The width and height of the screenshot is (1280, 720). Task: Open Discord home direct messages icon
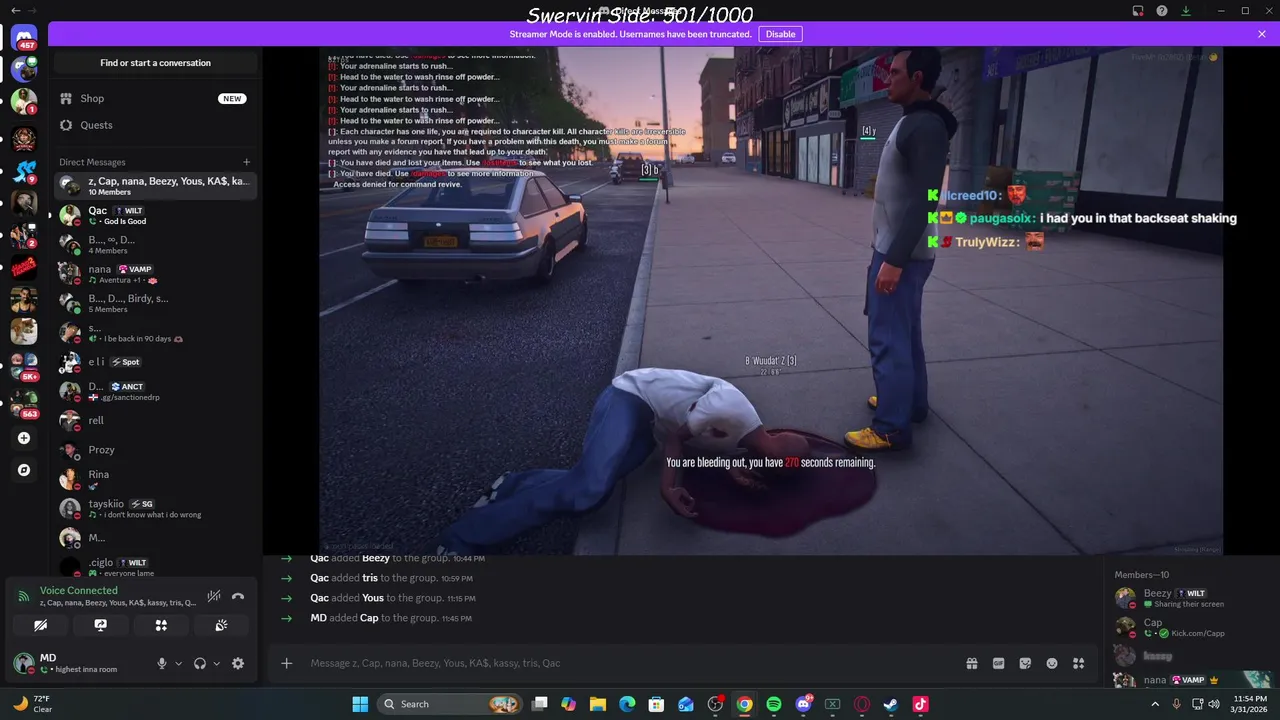pos(24,38)
